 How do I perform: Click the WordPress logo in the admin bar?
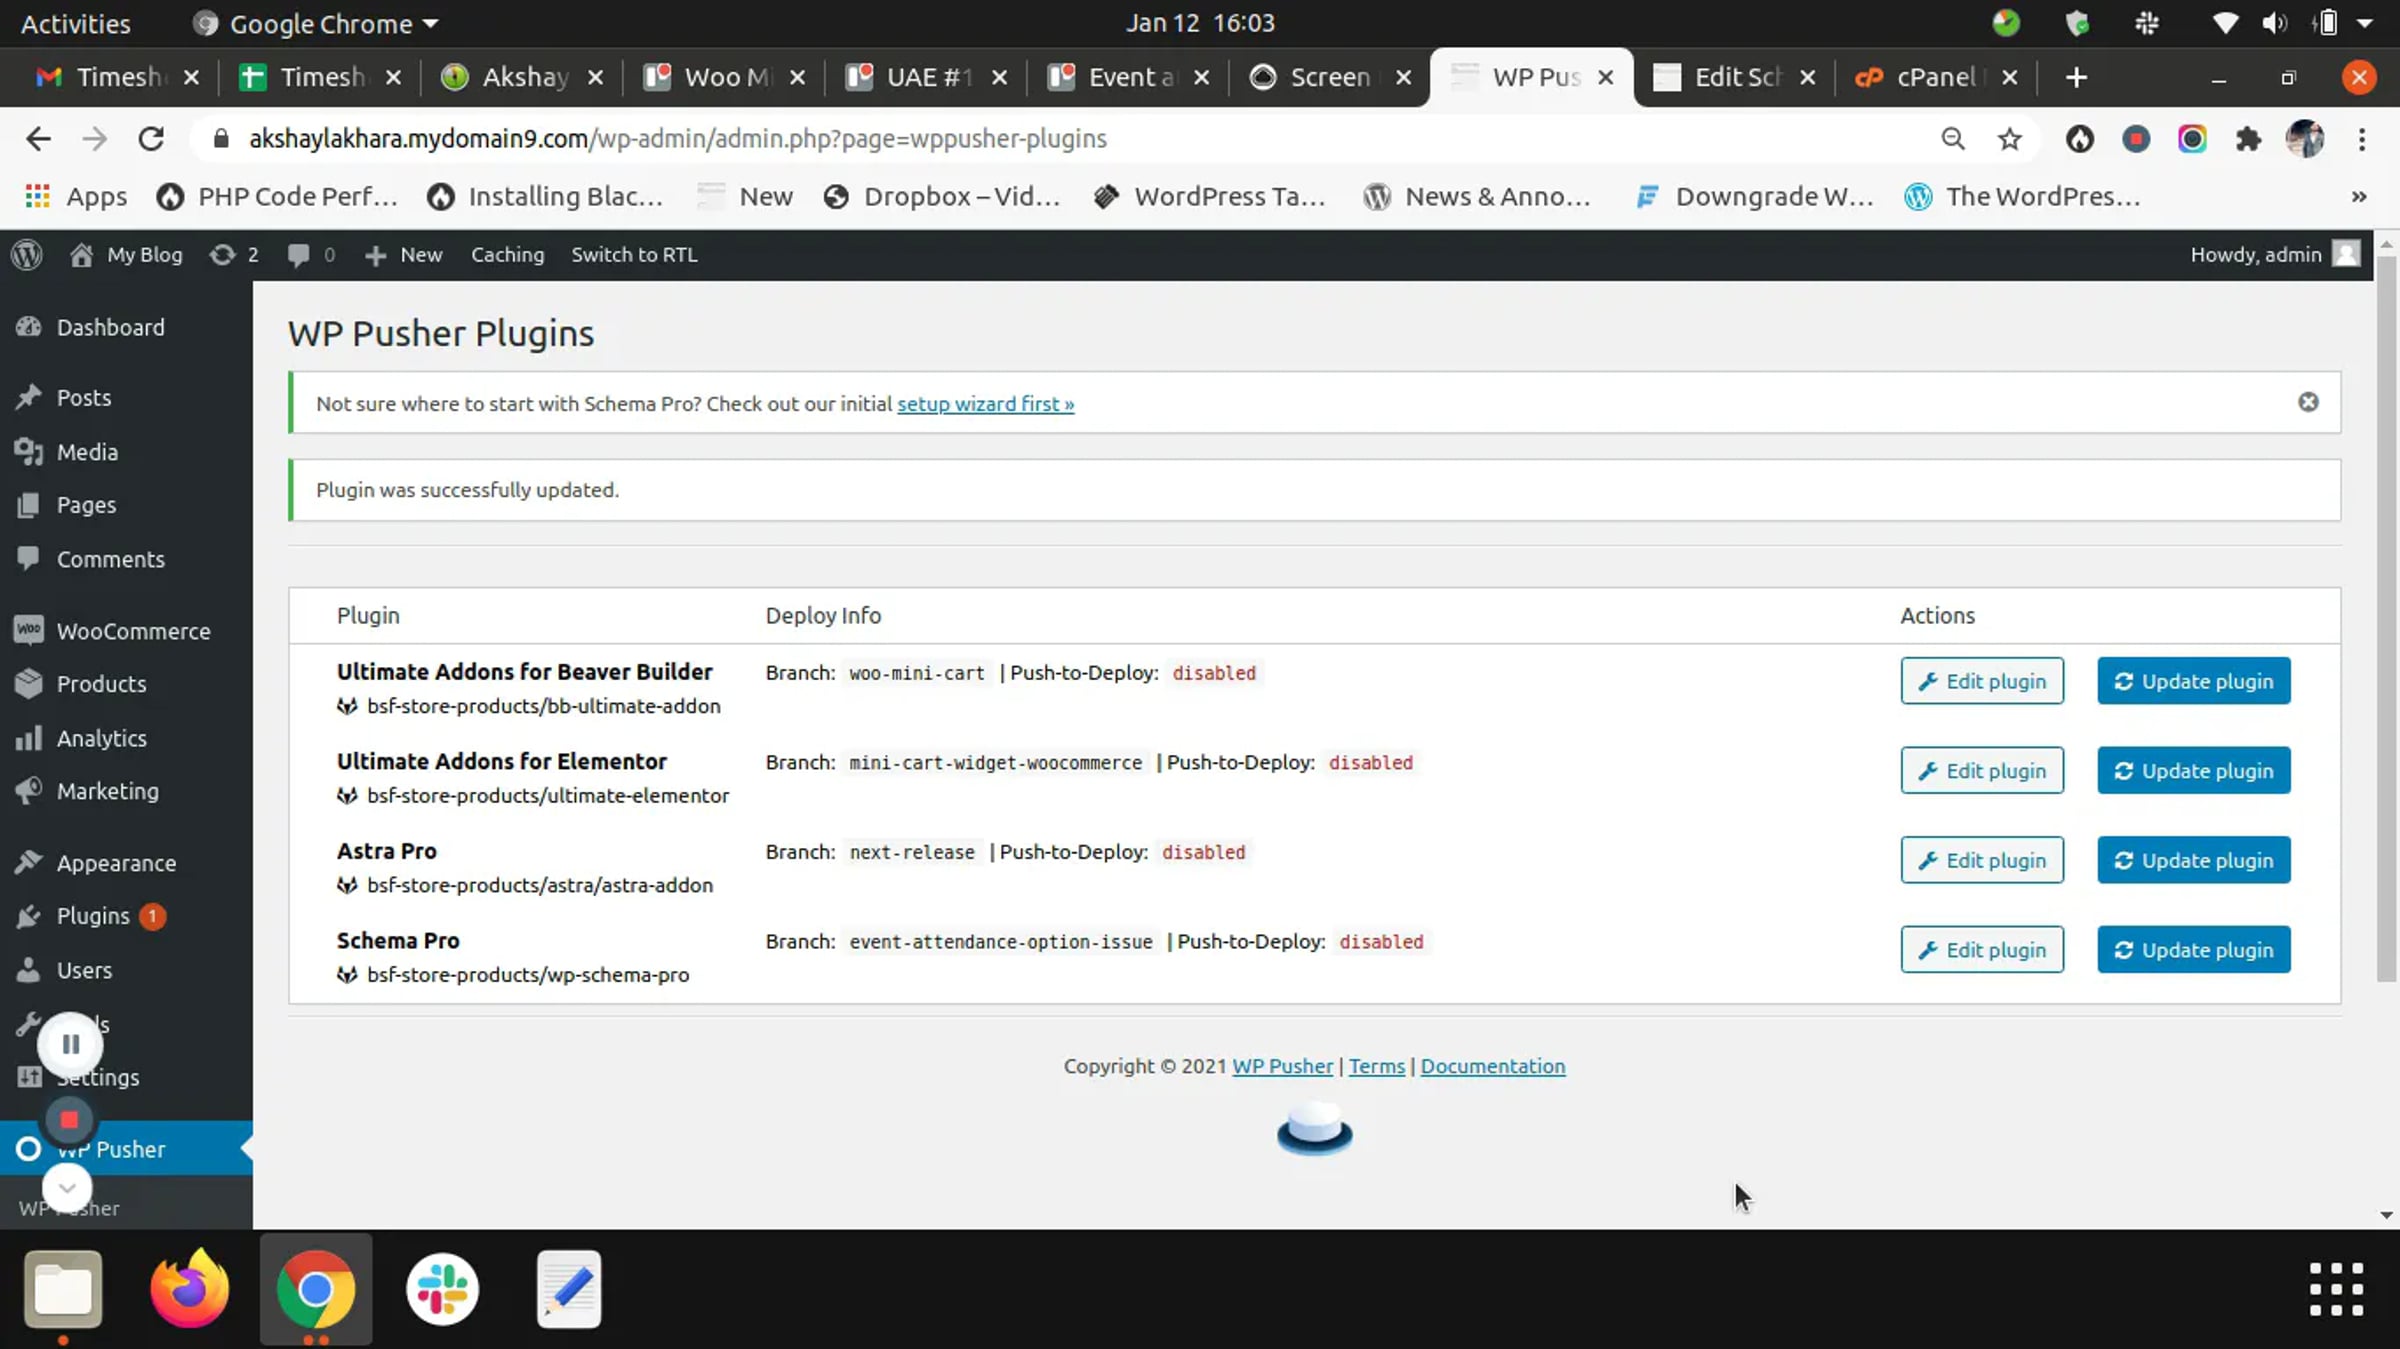point(27,255)
